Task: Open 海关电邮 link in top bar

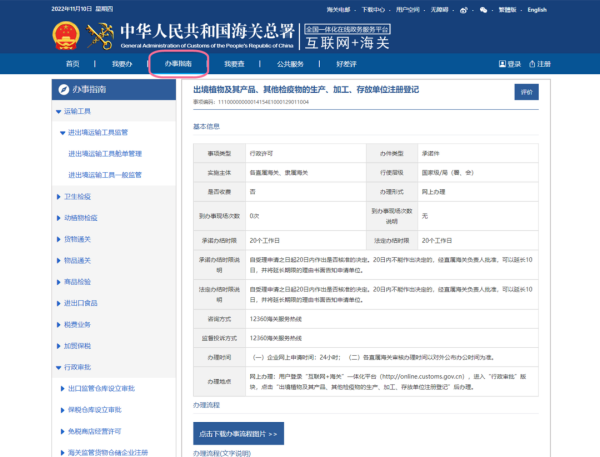Action: coord(338,10)
